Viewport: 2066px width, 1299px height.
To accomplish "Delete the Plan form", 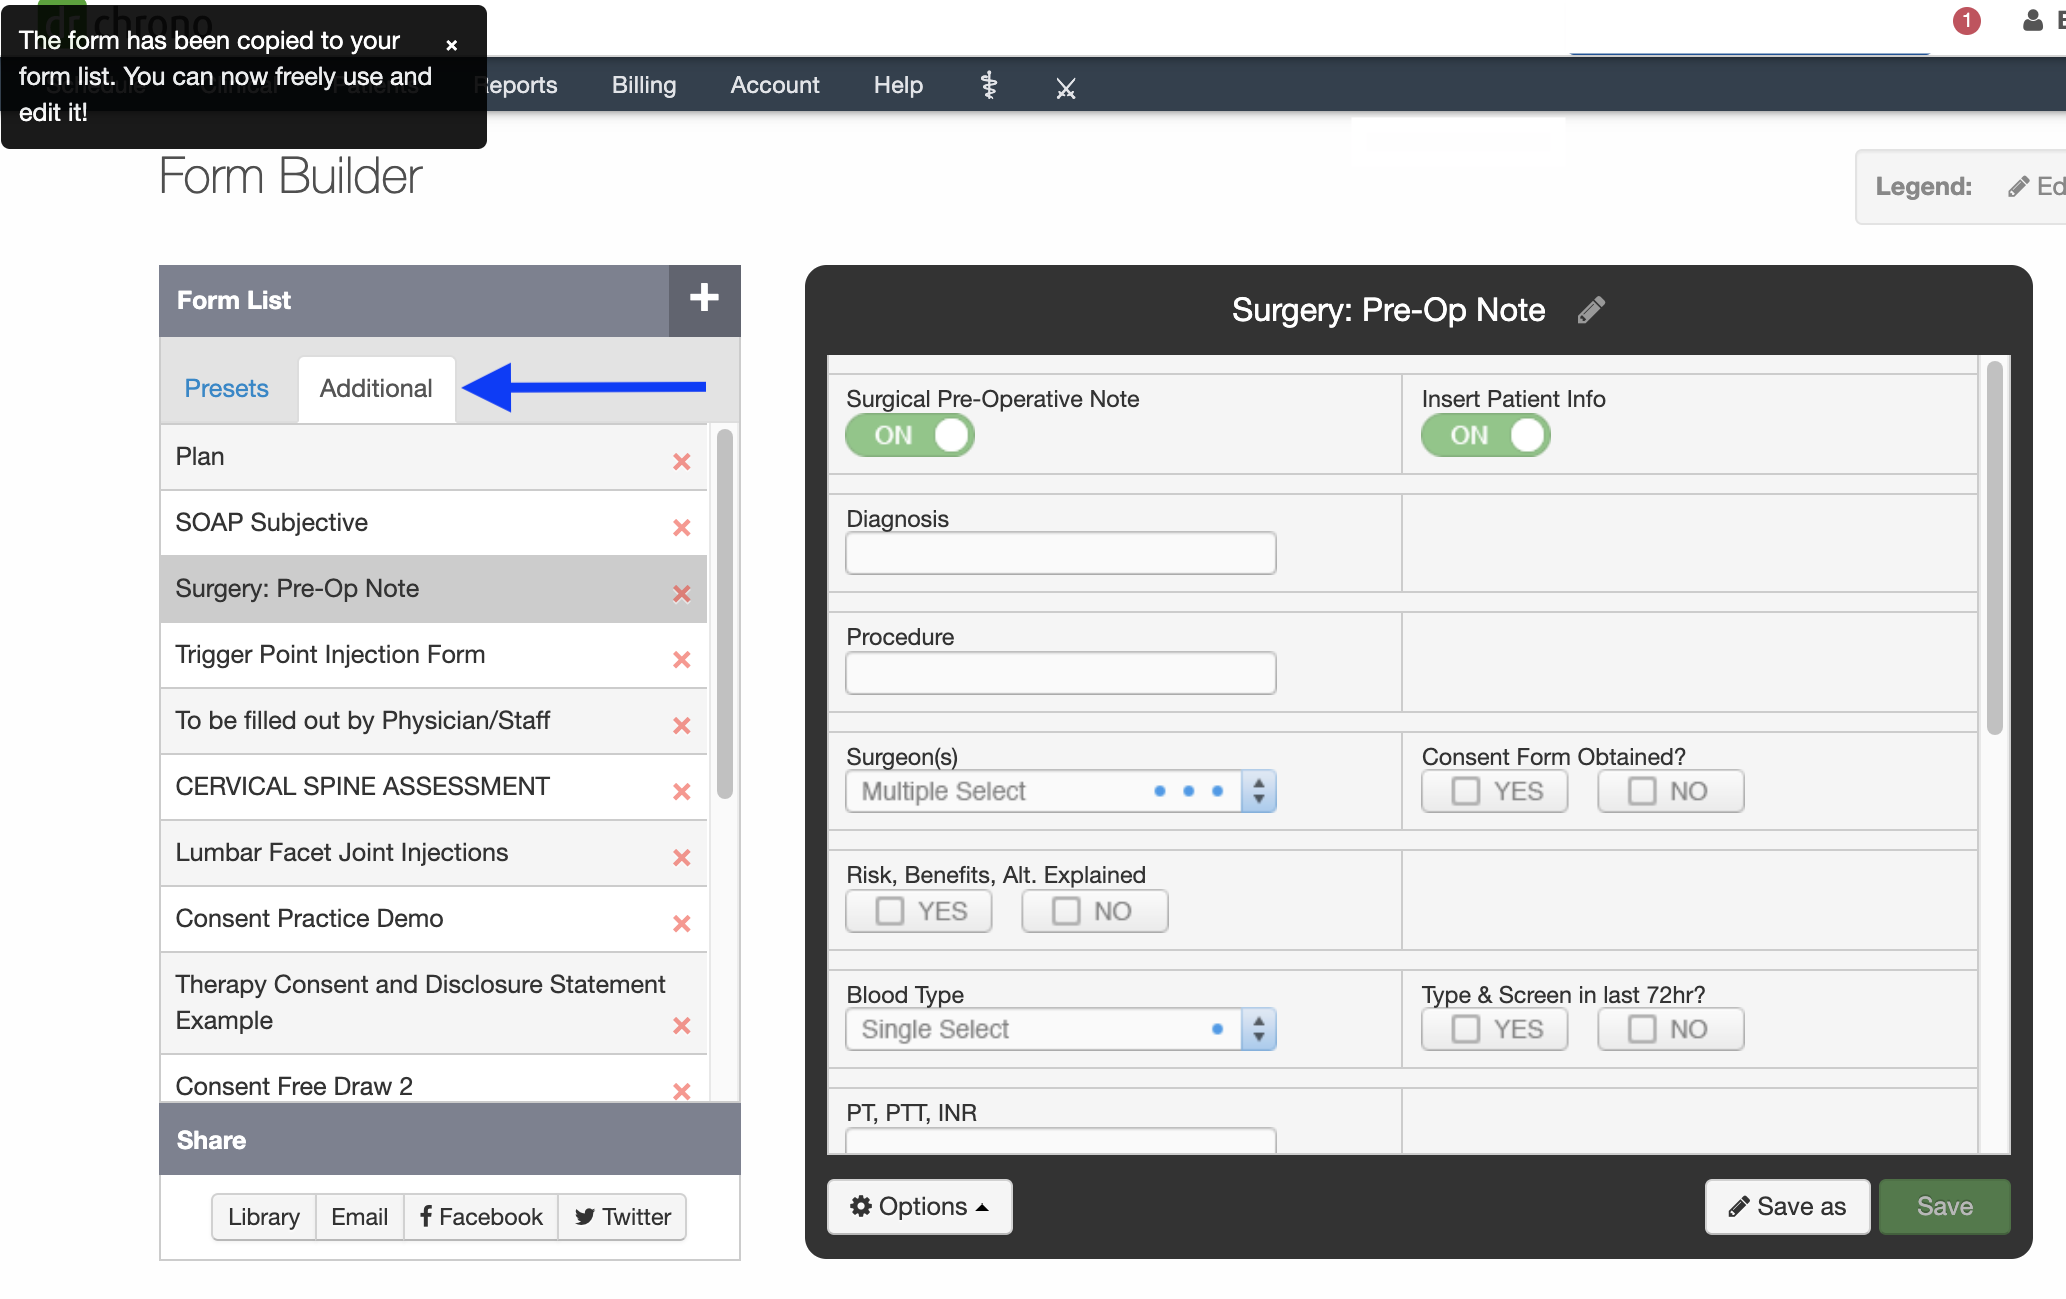I will [682, 461].
